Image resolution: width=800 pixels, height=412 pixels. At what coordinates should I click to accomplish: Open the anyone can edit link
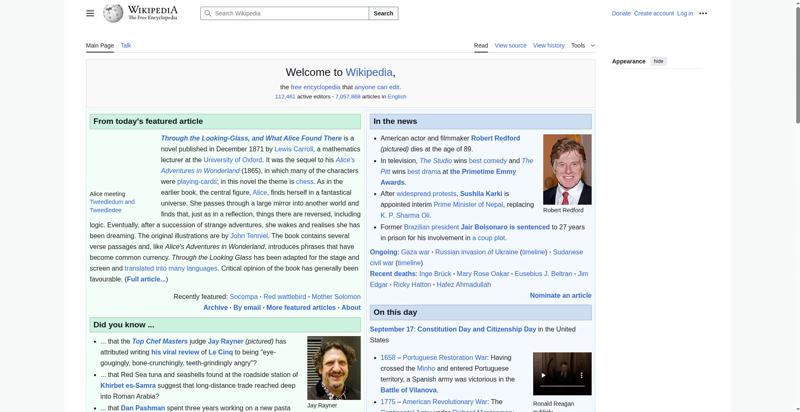tap(377, 87)
